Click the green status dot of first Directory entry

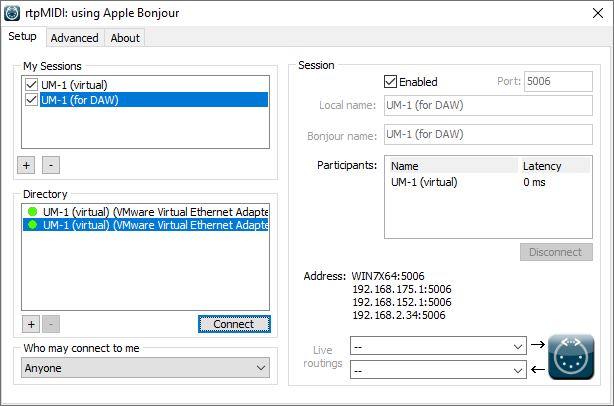(x=33, y=212)
